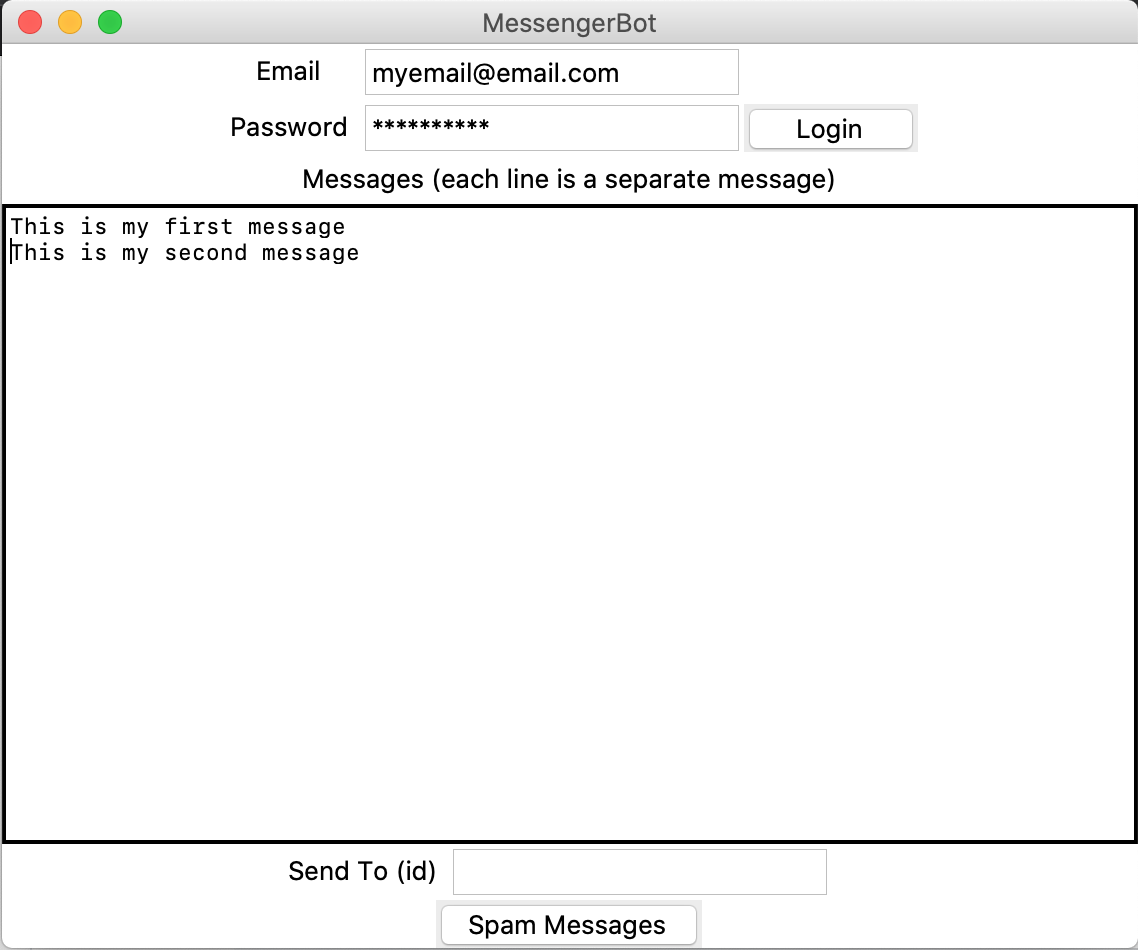The width and height of the screenshot is (1138, 950).
Task: Focus the Email input field
Action: point(552,73)
